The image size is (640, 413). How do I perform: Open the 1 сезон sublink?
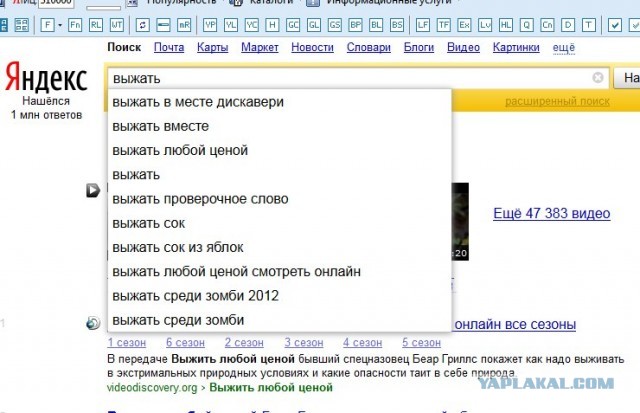tap(127, 343)
